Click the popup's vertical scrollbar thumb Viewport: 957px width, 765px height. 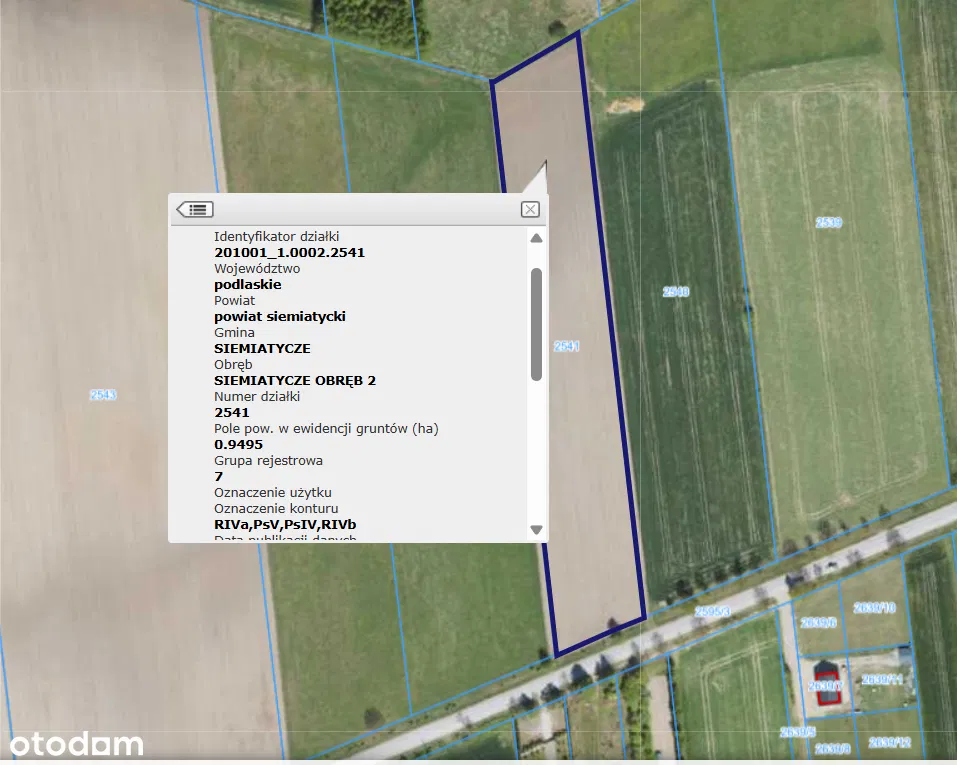536,324
